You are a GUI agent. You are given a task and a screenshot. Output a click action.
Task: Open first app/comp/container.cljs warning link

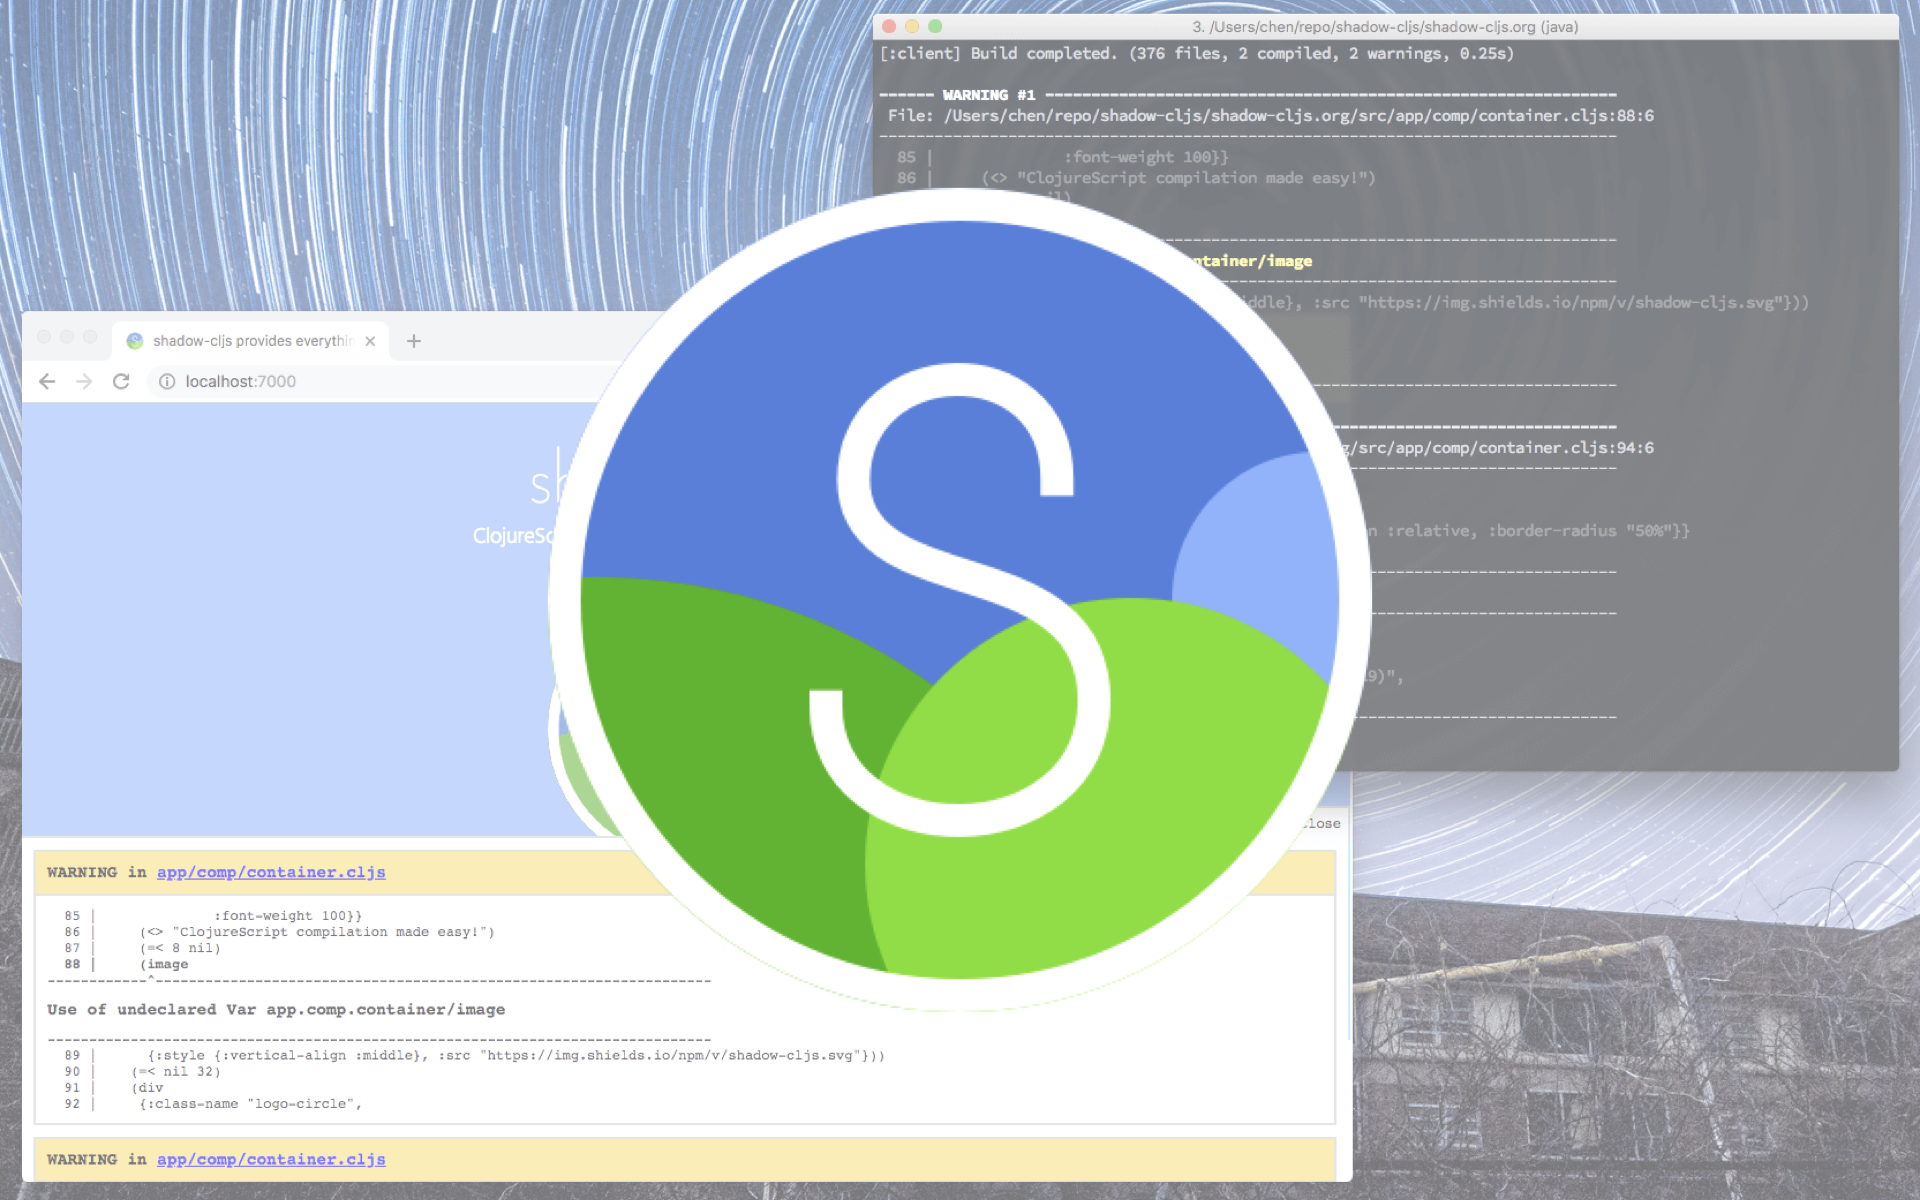(270, 872)
